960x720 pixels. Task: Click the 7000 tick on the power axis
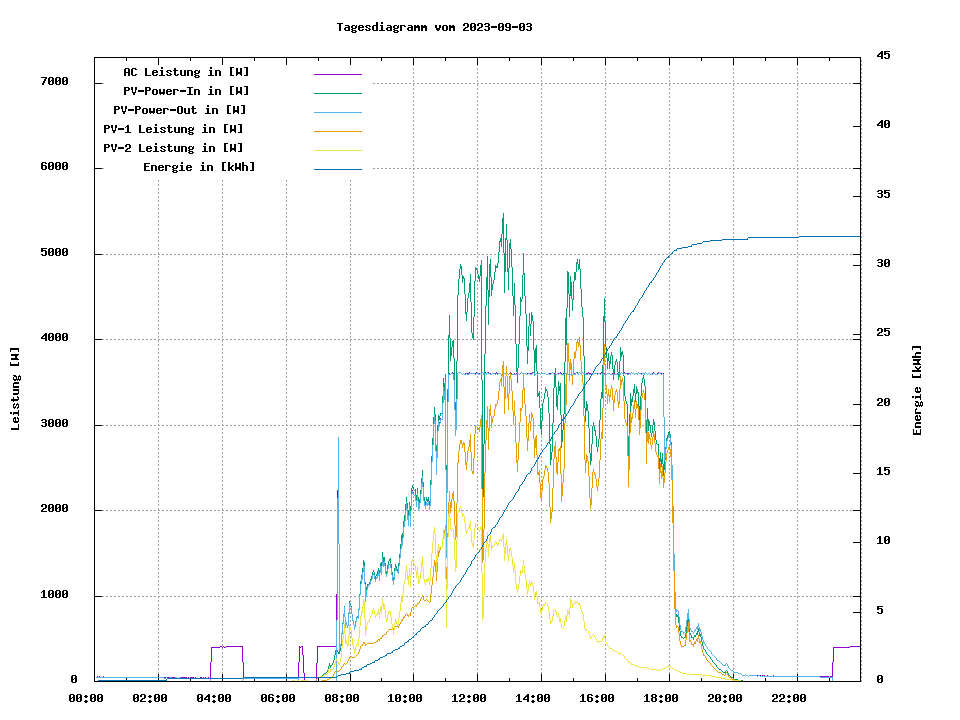tap(53, 82)
